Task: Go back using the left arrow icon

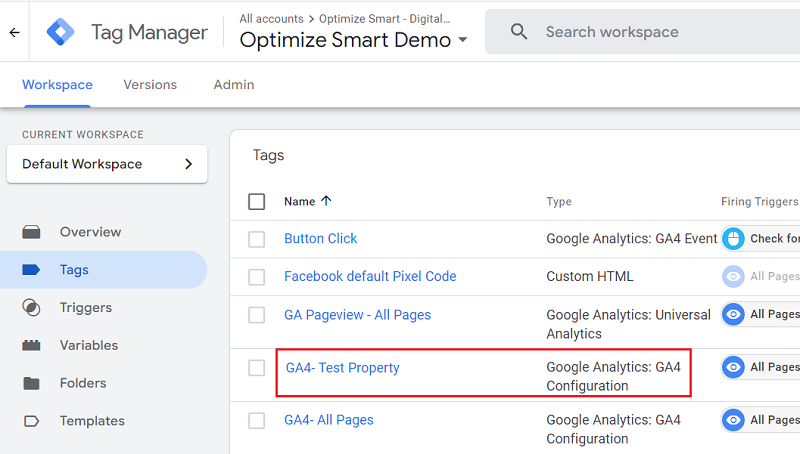Action: pyautogui.click(x=14, y=33)
